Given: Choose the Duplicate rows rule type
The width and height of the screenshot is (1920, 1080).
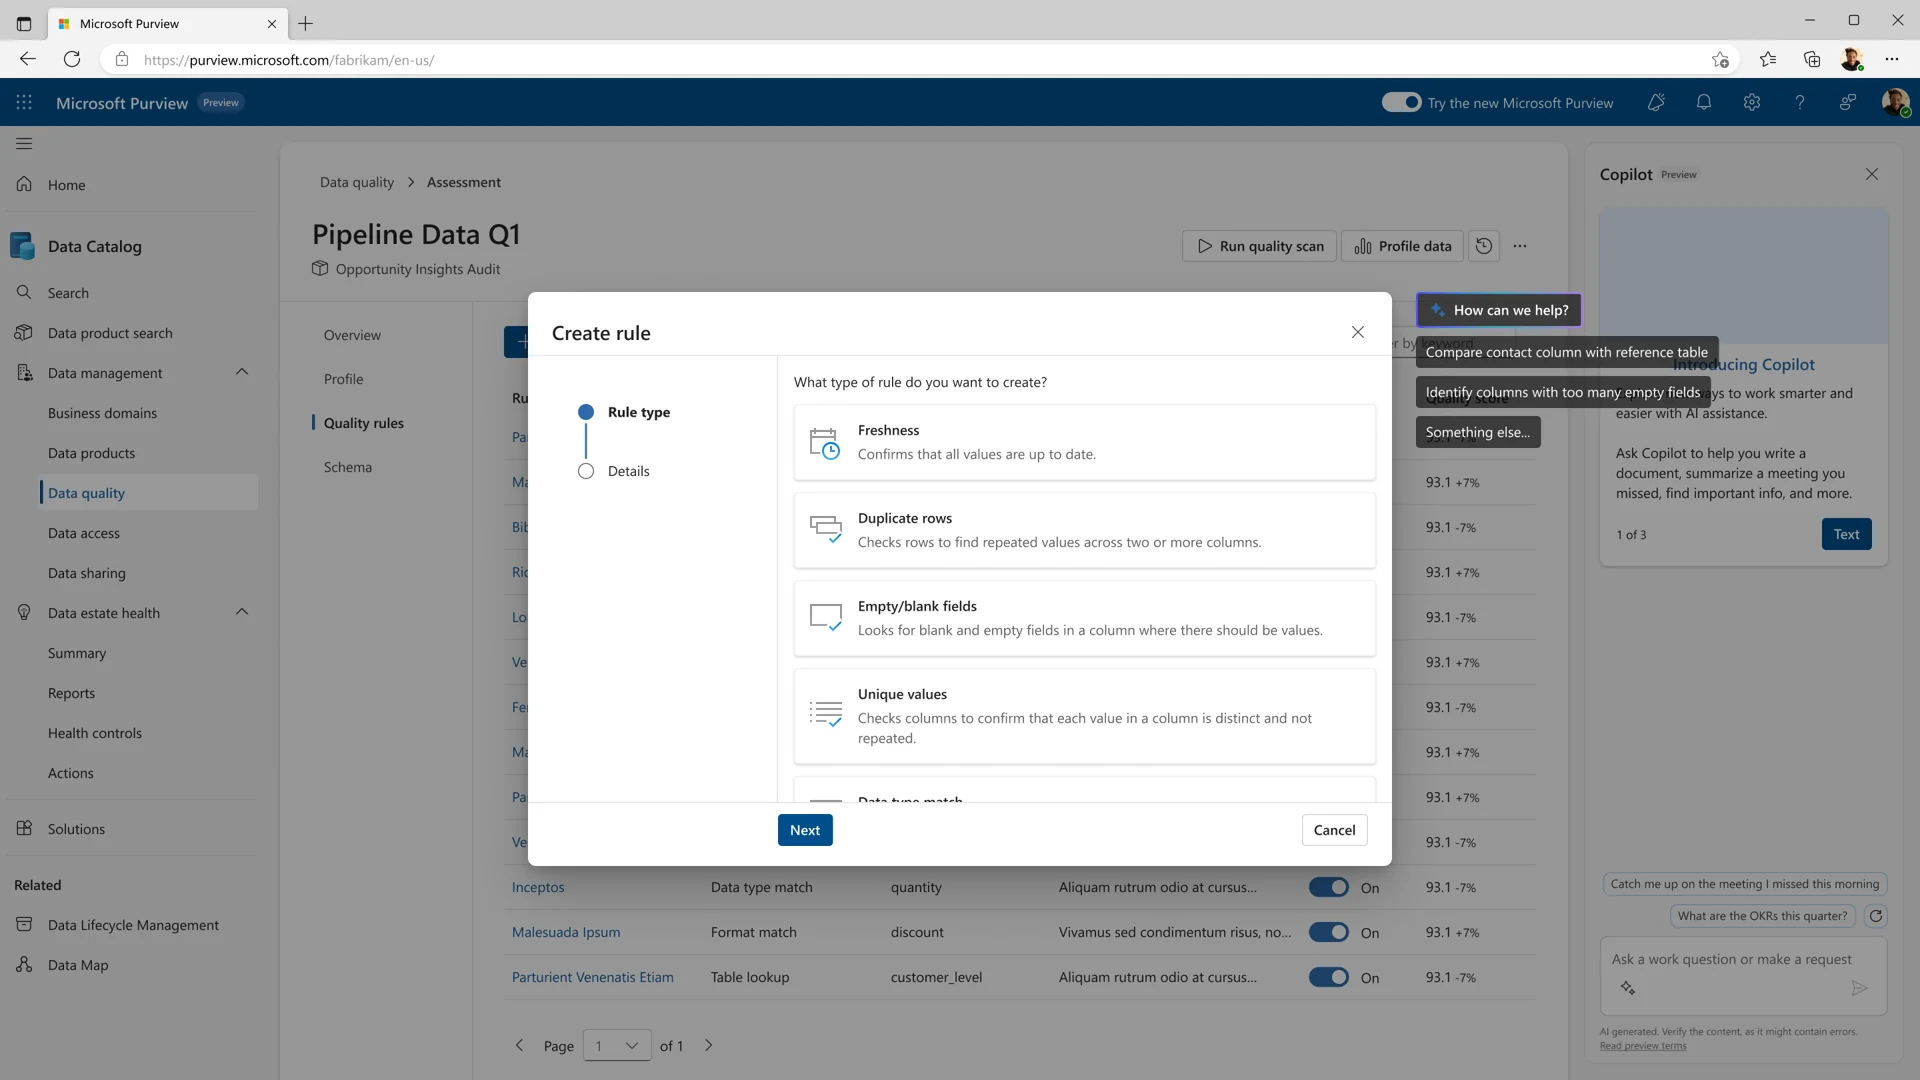Looking at the screenshot, I should click(1084, 531).
